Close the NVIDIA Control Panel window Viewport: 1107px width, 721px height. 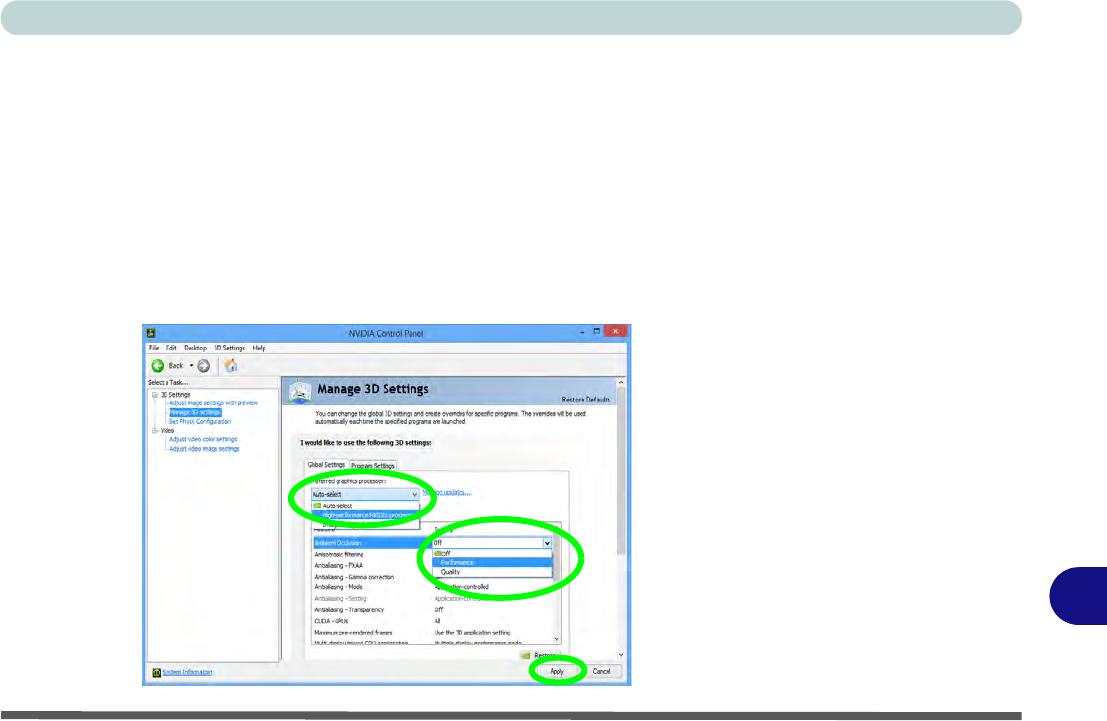point(616,331)
